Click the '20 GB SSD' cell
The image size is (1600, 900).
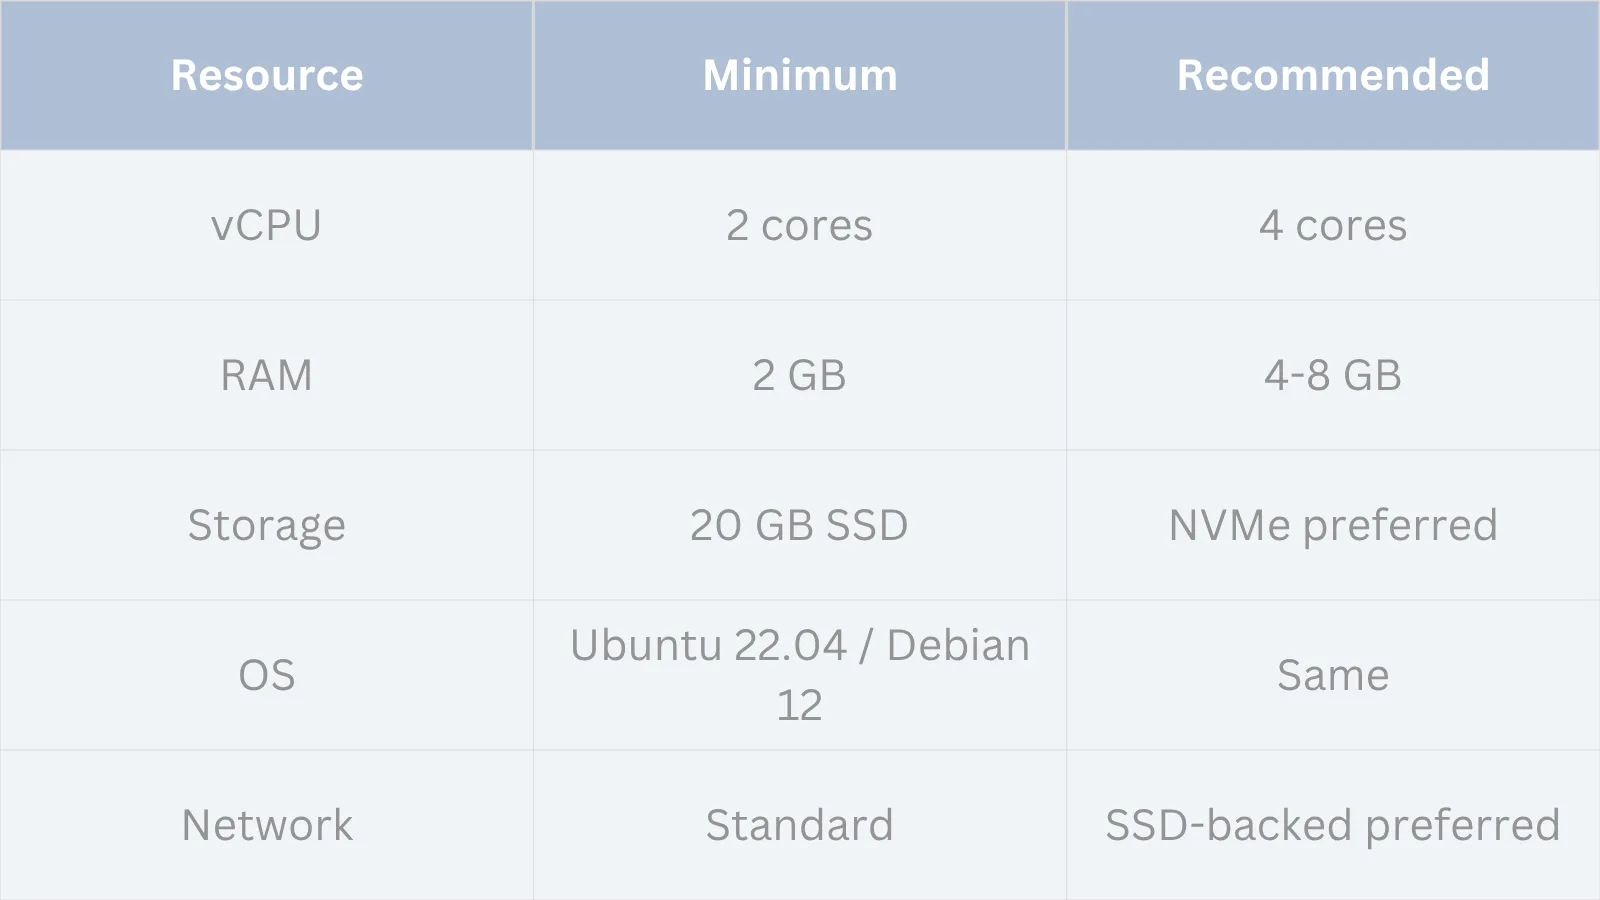tap(800, 526)
